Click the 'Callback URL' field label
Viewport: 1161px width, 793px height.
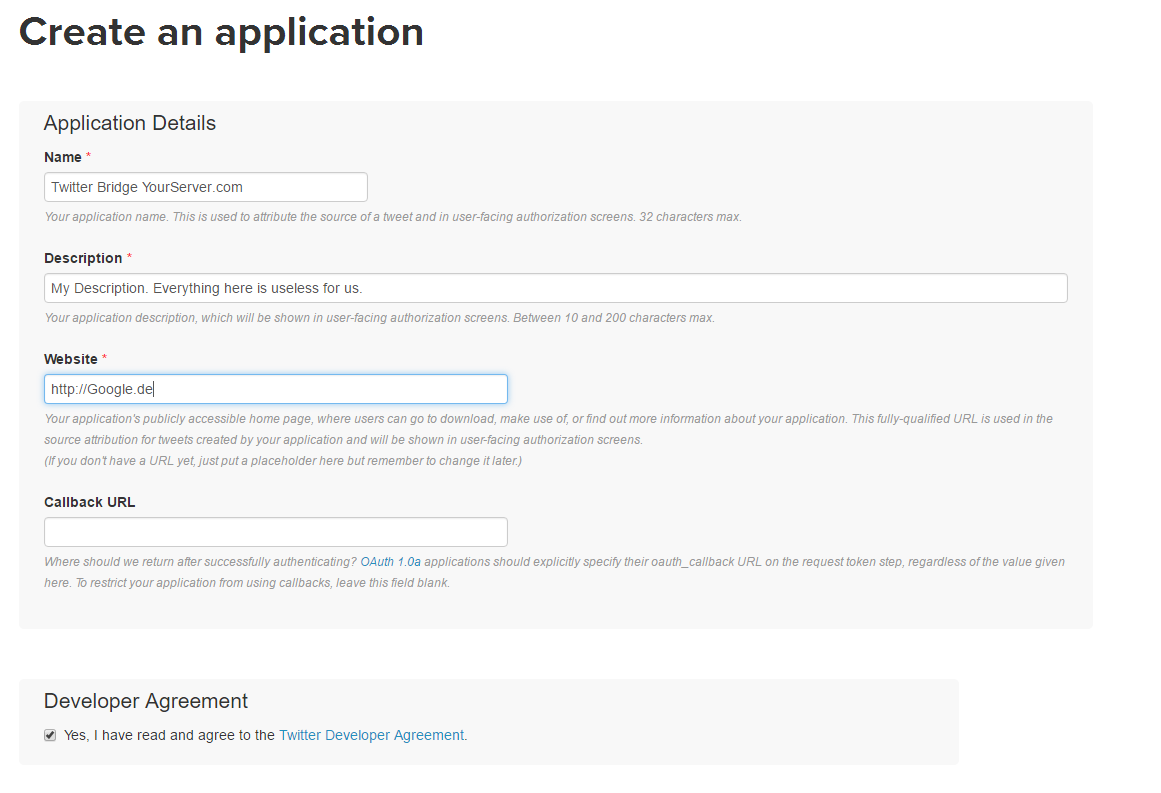coord(90,502)
